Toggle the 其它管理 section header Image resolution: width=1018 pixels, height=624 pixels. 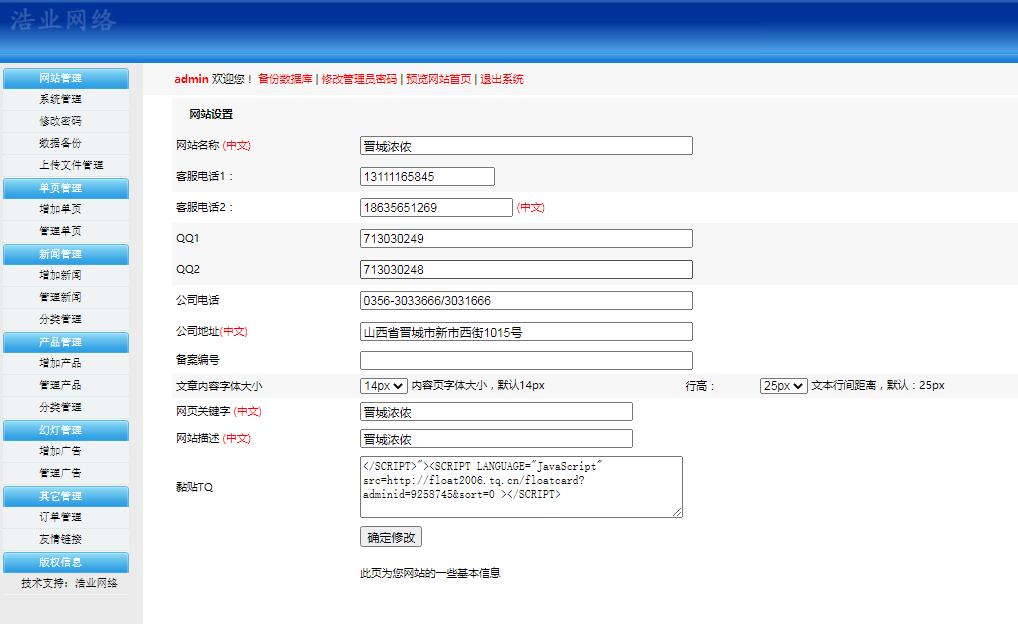[66, 497]
